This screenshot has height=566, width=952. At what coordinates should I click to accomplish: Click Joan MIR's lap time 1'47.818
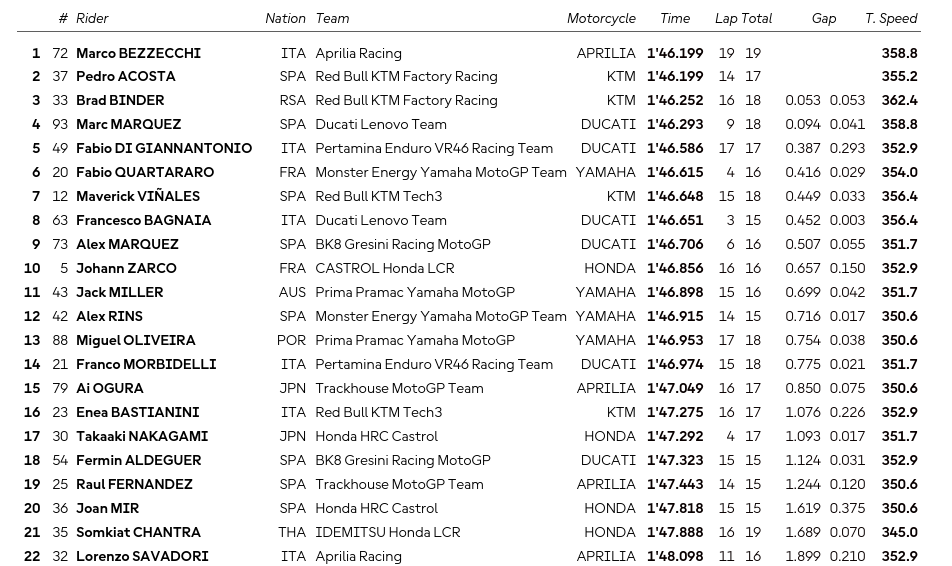tap(675, 508)
